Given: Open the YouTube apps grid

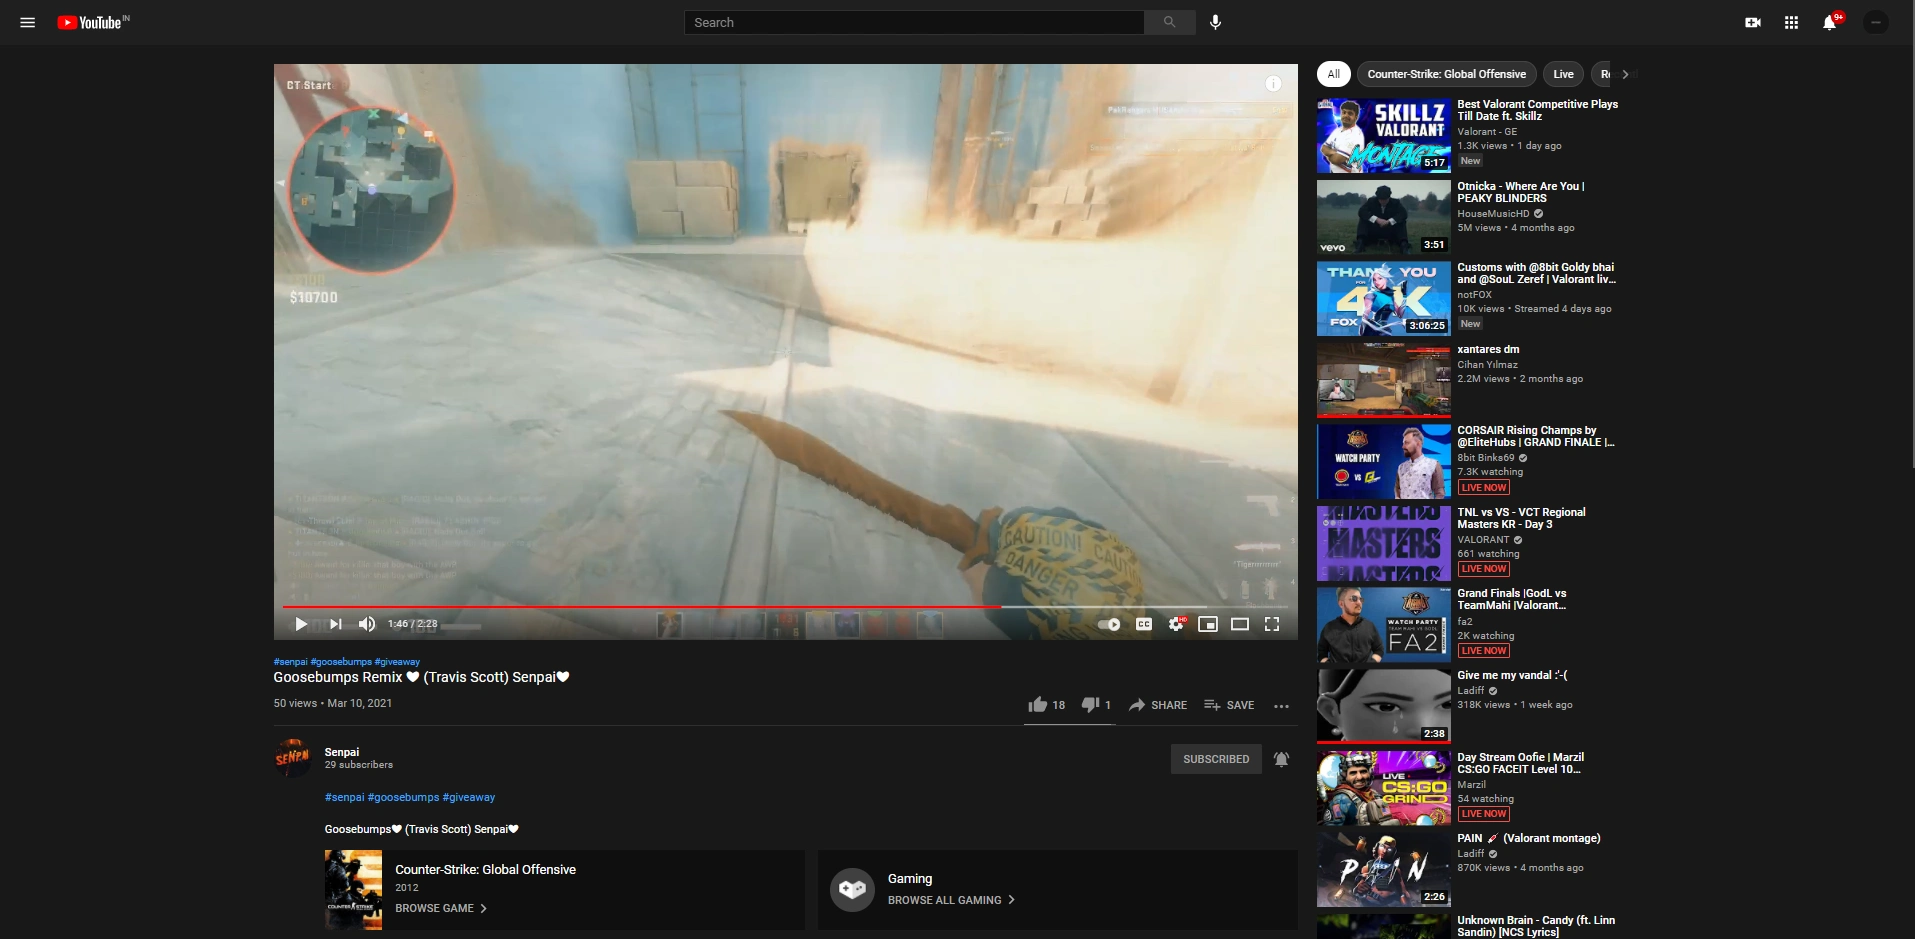Looking at the screenshot, I should pos(1791,22).
